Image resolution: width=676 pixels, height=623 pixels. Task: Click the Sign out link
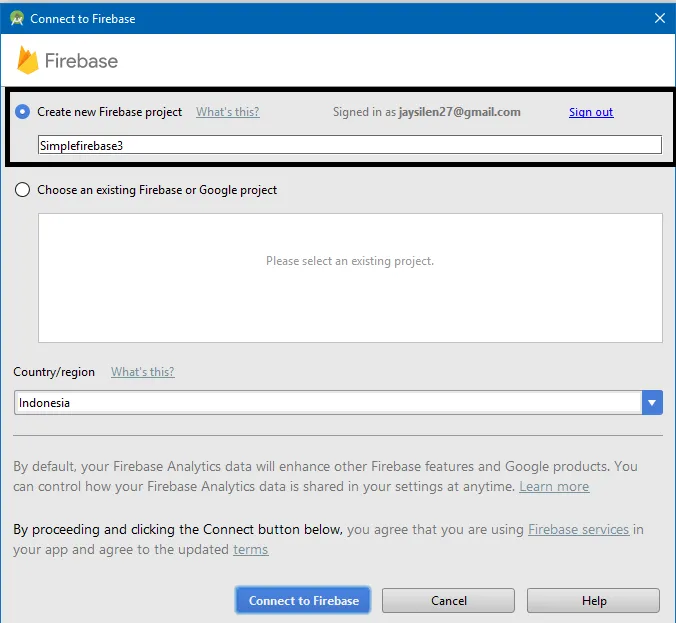591,112
